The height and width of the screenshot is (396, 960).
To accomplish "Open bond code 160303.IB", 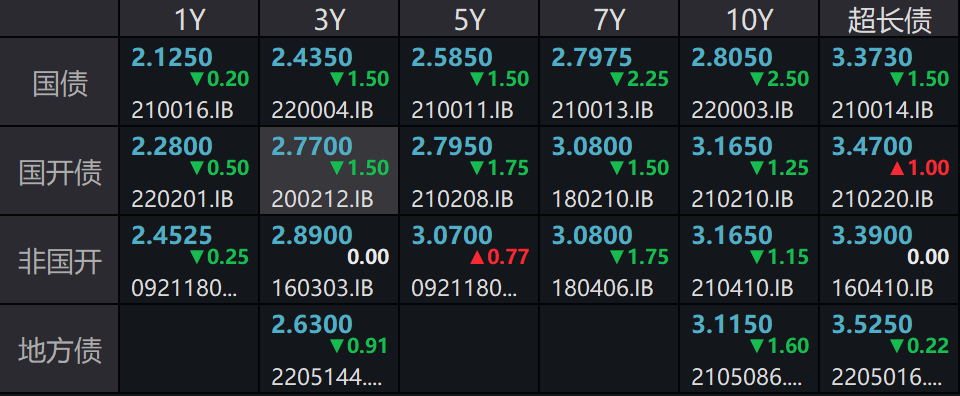I will pos(322,288).
